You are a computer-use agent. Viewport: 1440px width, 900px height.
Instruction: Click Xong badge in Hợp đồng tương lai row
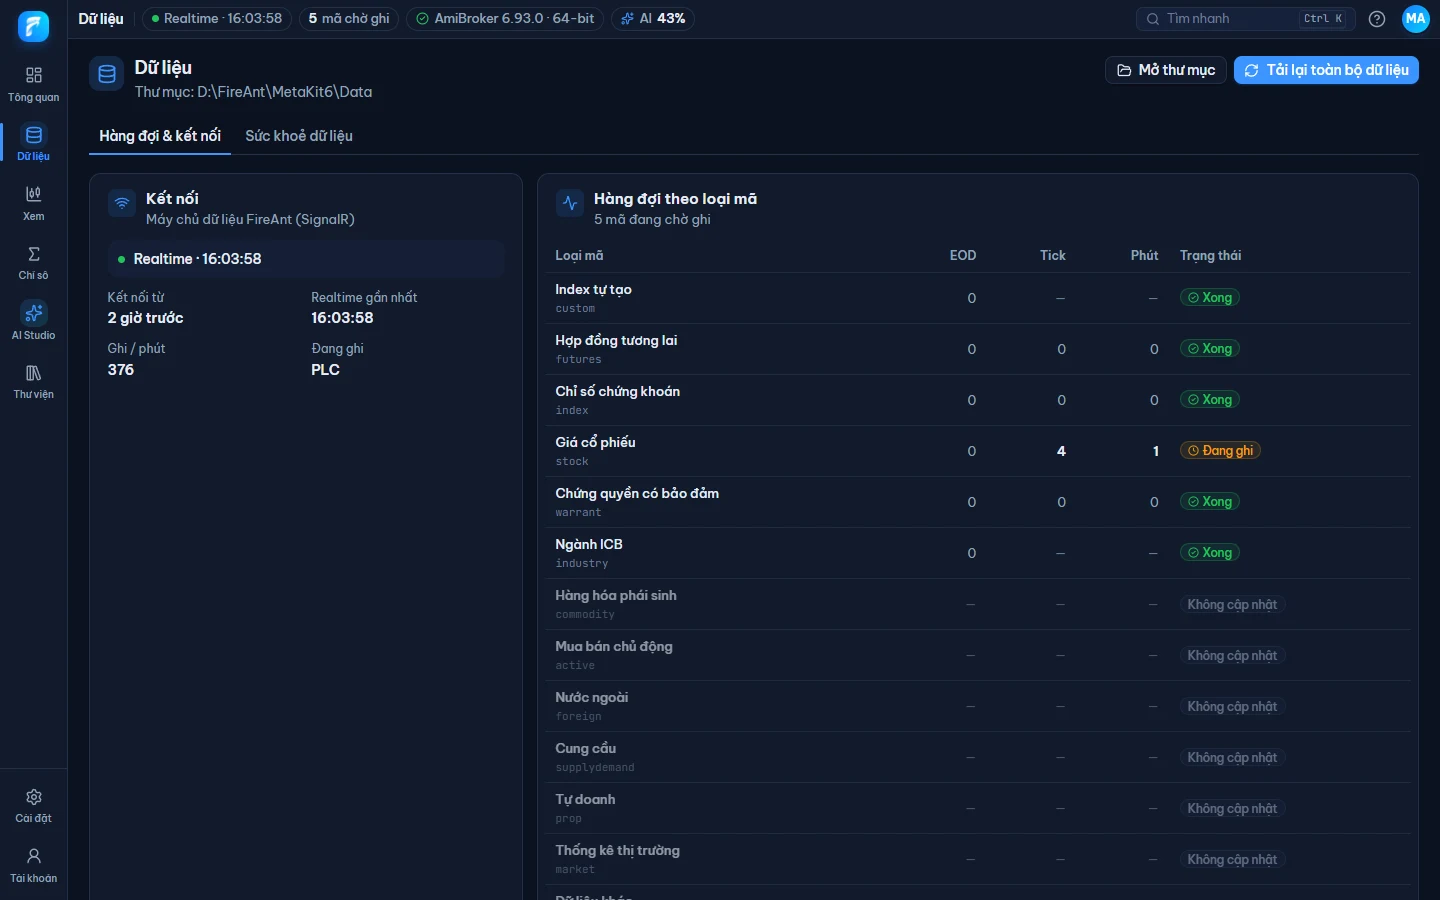coord(1210,349)
